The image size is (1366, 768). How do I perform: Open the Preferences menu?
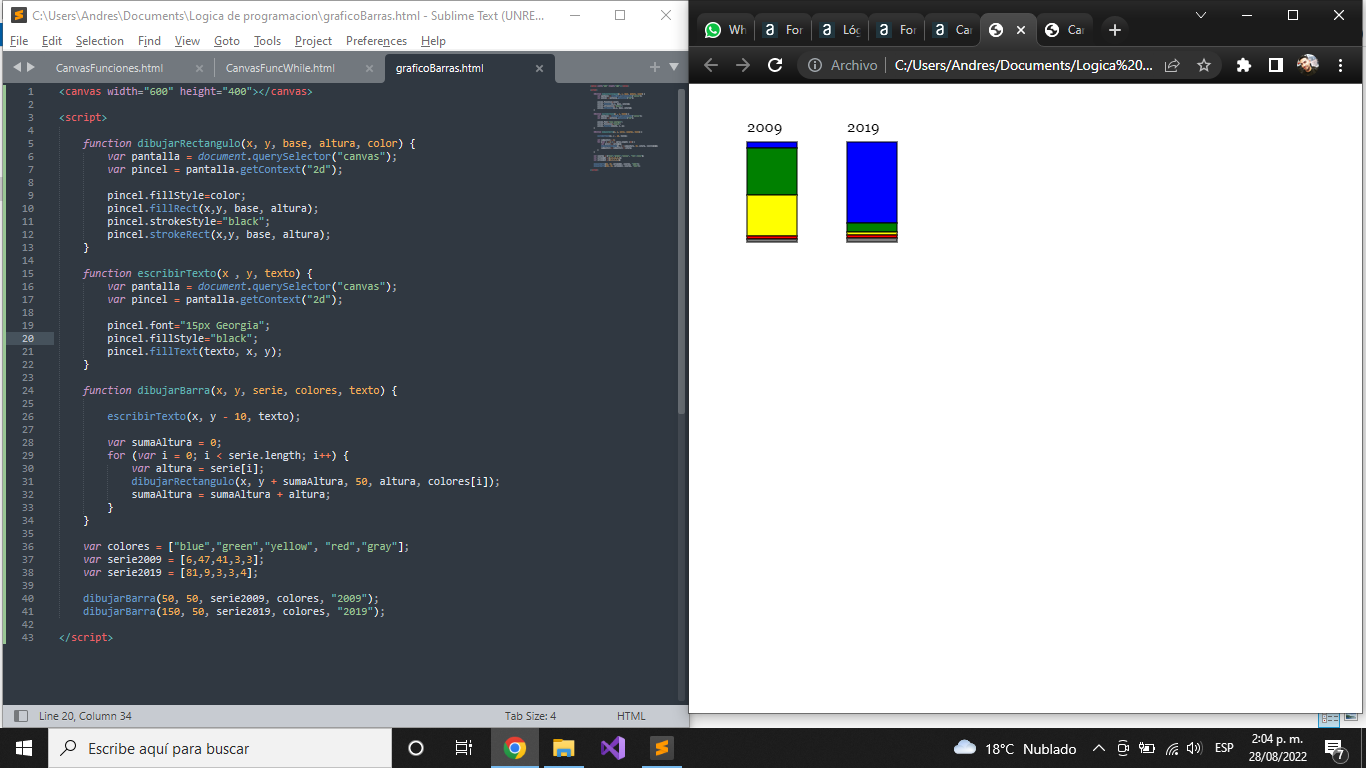coord(376,41)
